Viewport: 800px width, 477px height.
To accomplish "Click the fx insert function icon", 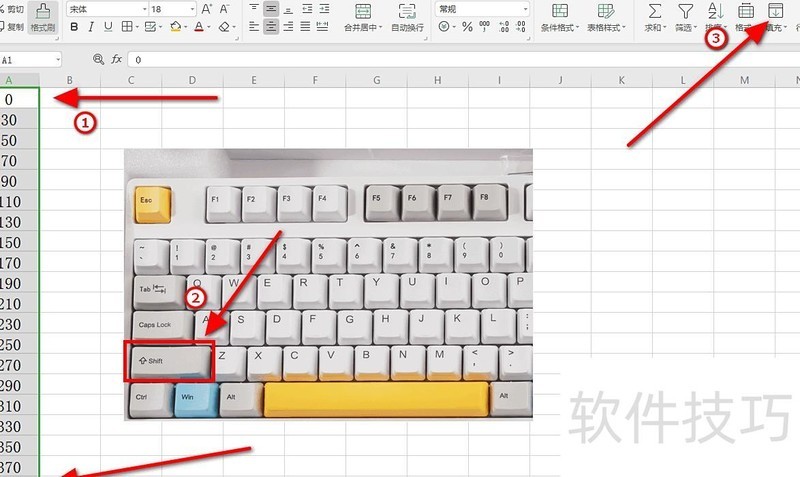I will (x=116, y=59).
